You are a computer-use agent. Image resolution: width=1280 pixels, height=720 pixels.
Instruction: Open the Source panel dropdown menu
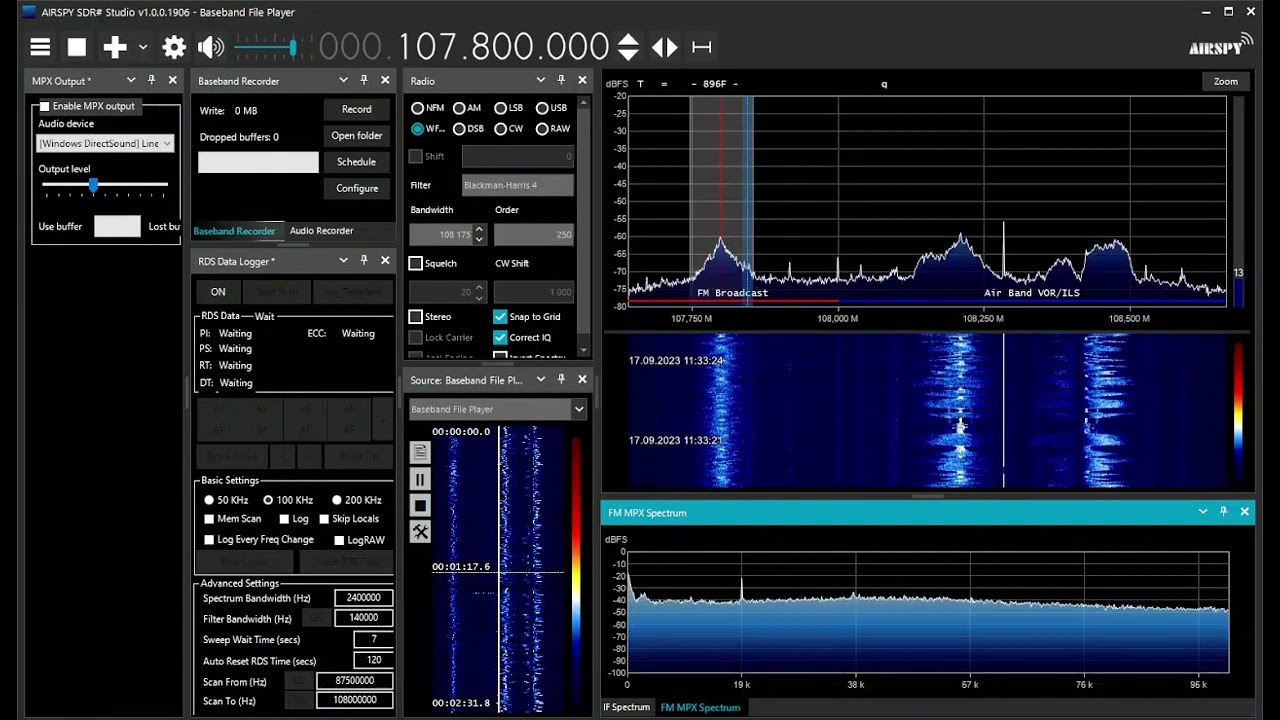click(540, 380)
